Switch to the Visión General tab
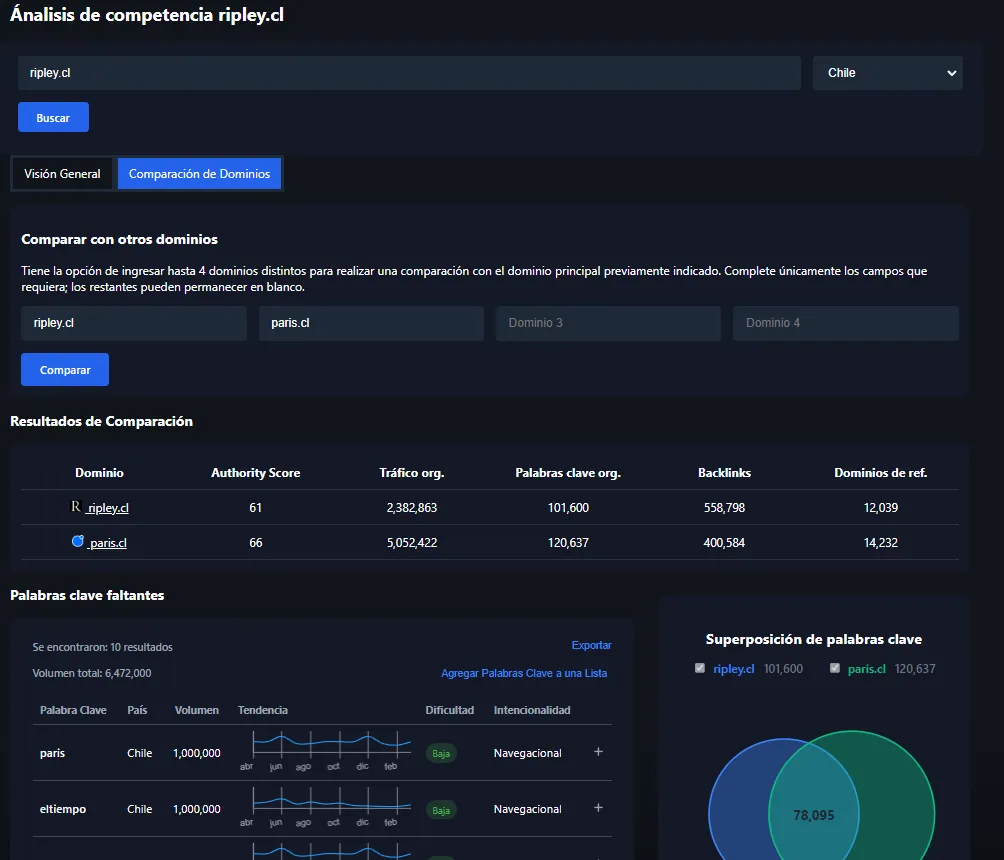This screenshot has width=1004, height=860. pyautogui.click(x=63, y=174)
